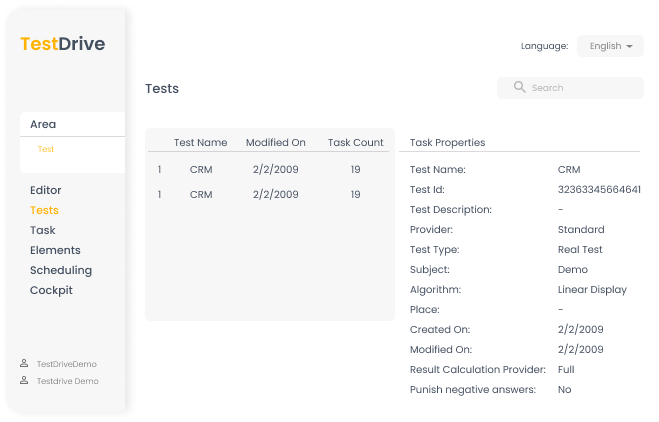This screenshot has width=659, height=422.
Task: Click the Created On: label
Action: point(440,330)
